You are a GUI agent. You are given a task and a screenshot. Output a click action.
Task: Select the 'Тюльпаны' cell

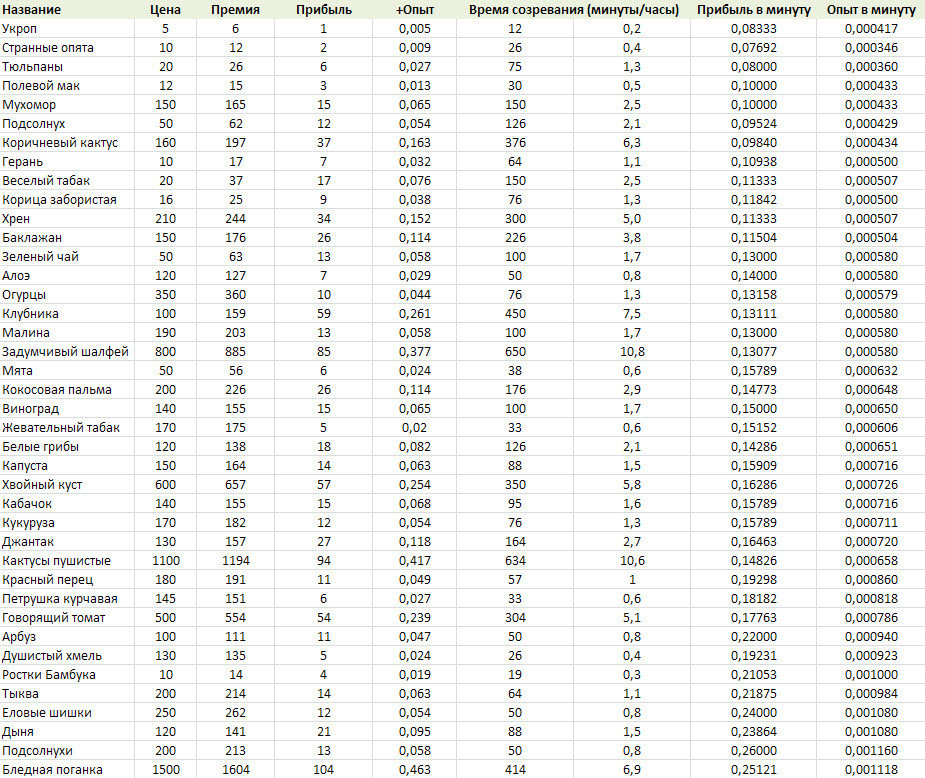click(32, 67)
